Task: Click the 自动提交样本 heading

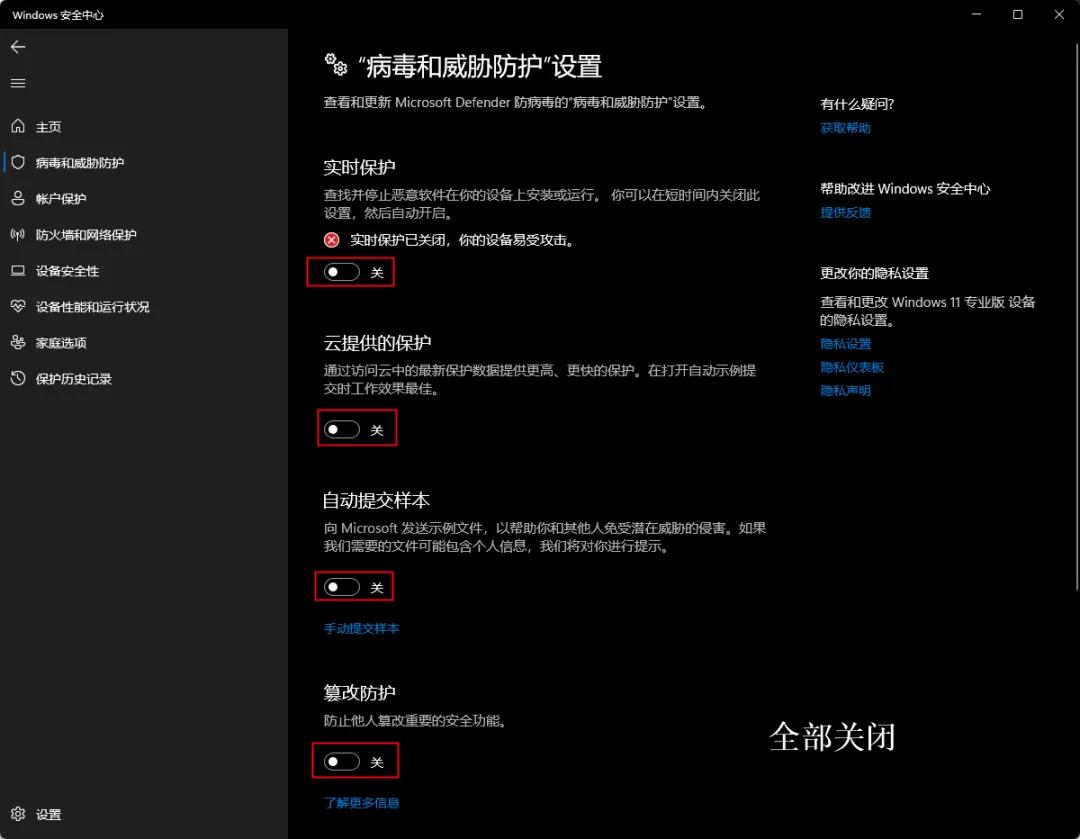Action: click(376, 501)
